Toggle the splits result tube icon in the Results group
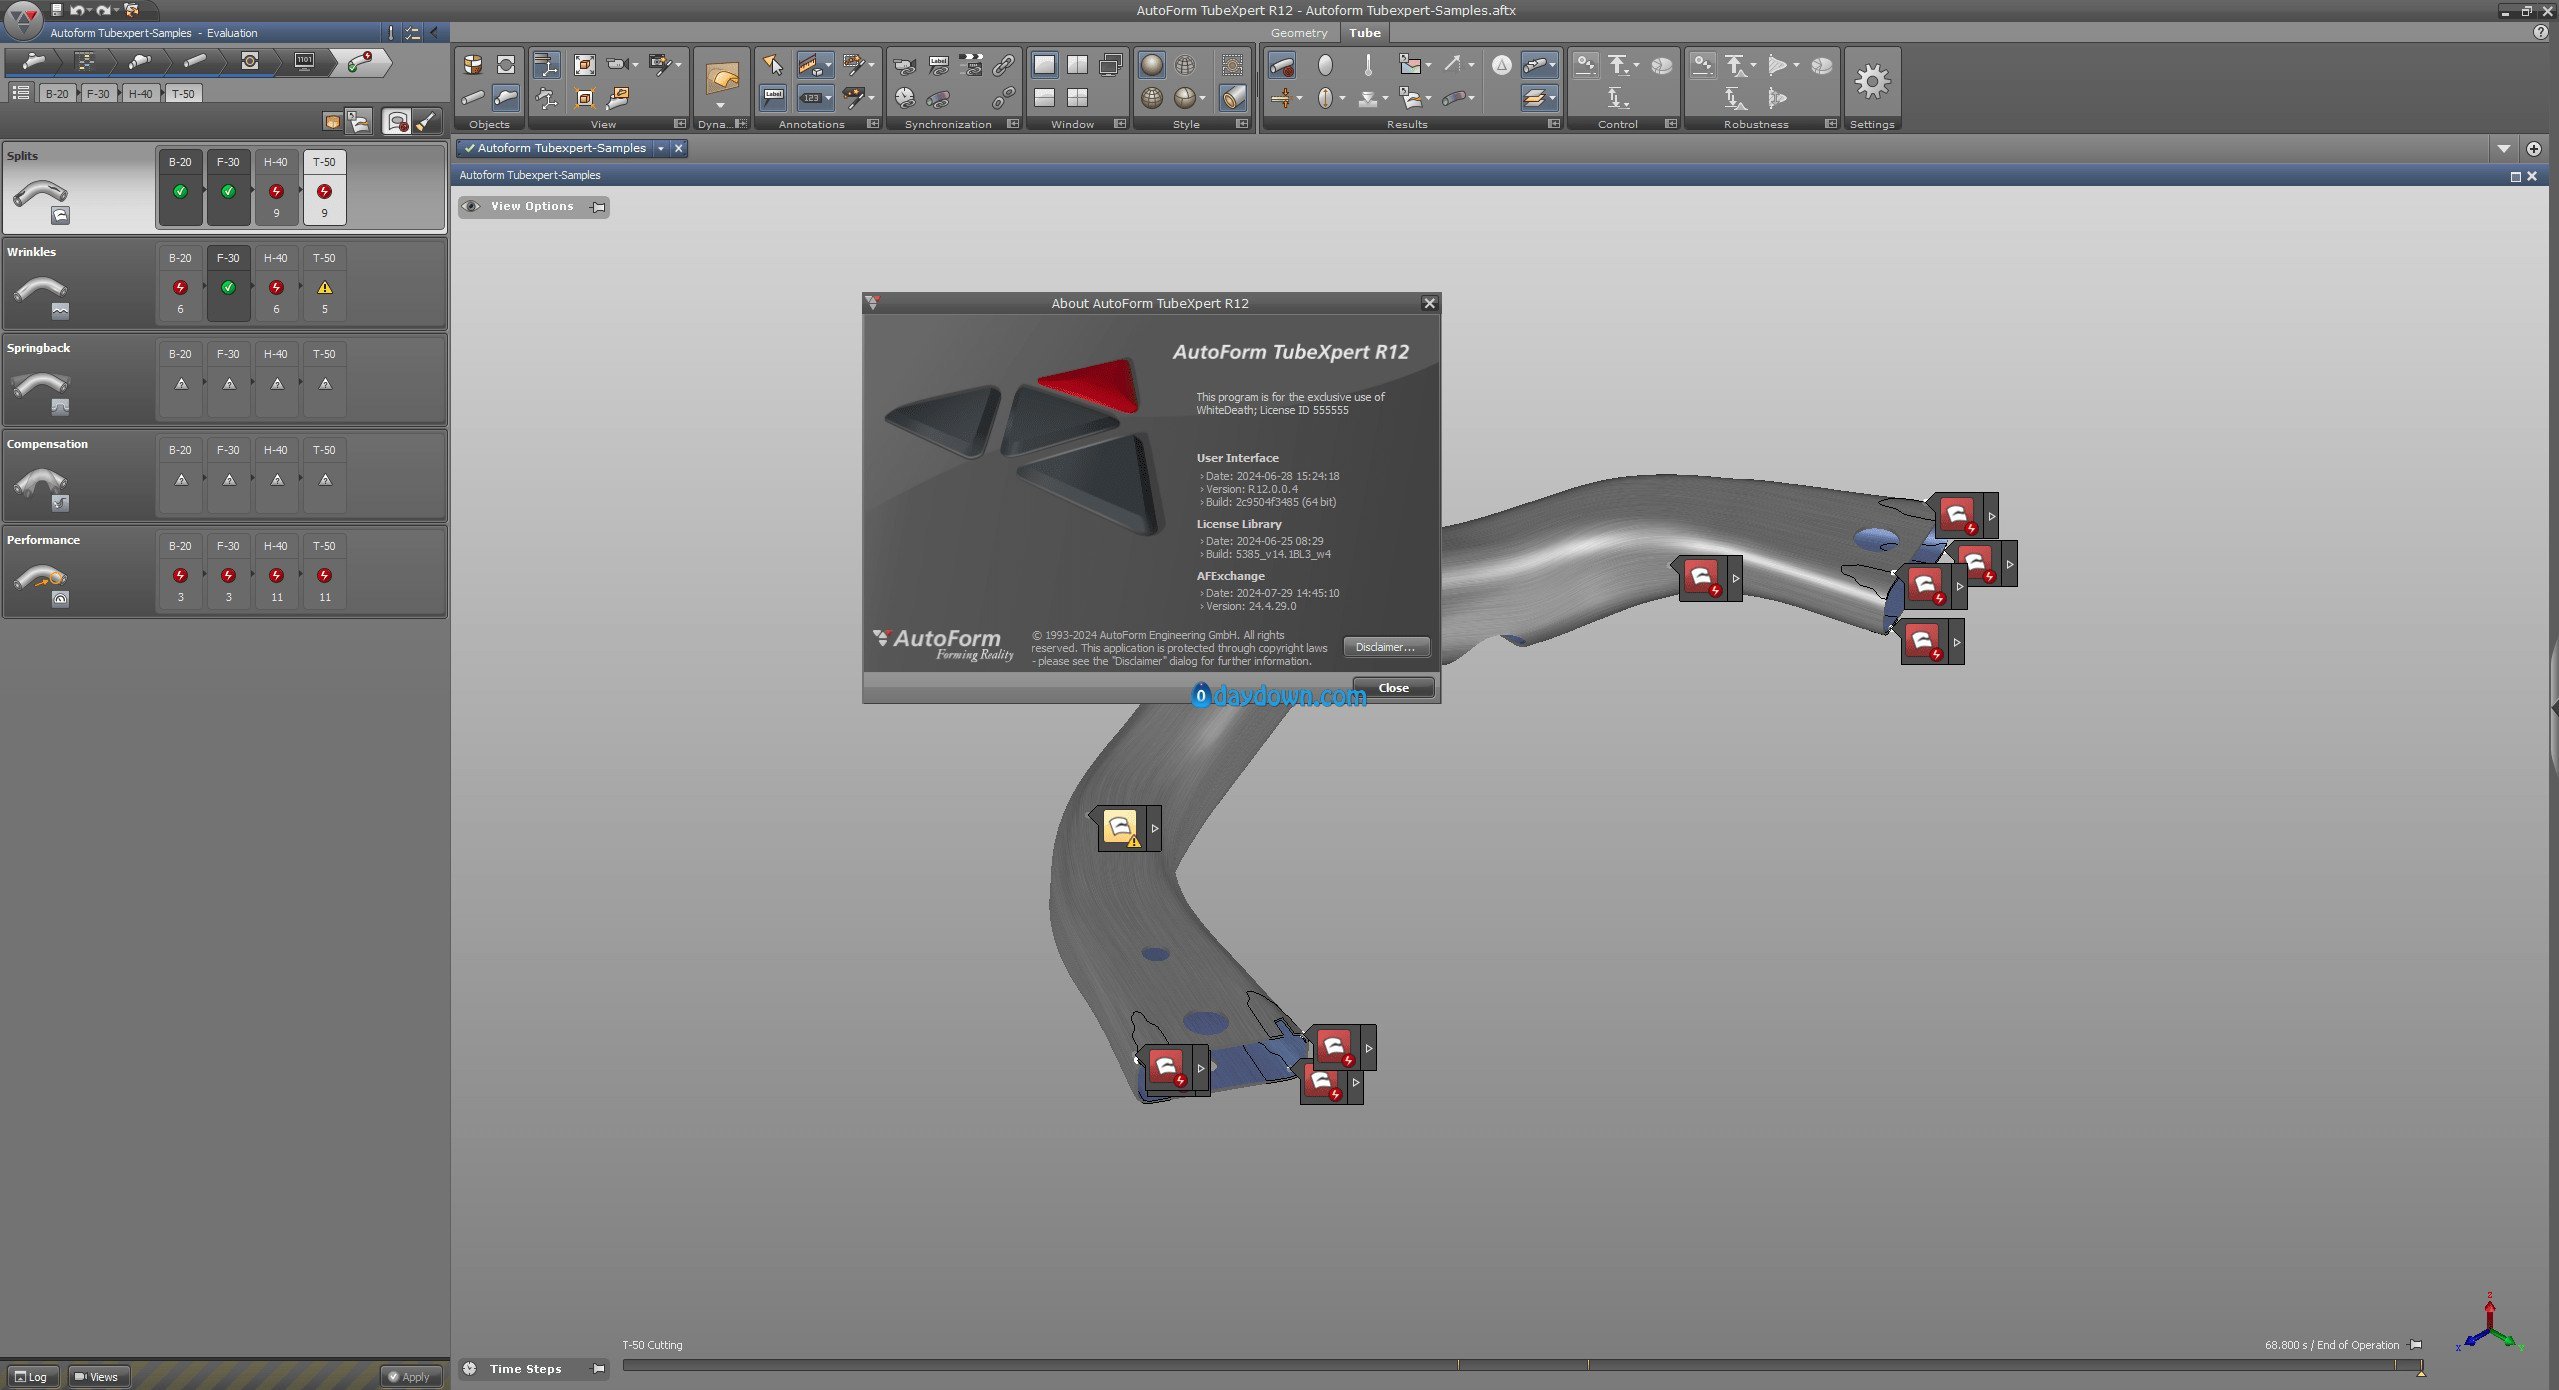 [x=1282, y=66]
